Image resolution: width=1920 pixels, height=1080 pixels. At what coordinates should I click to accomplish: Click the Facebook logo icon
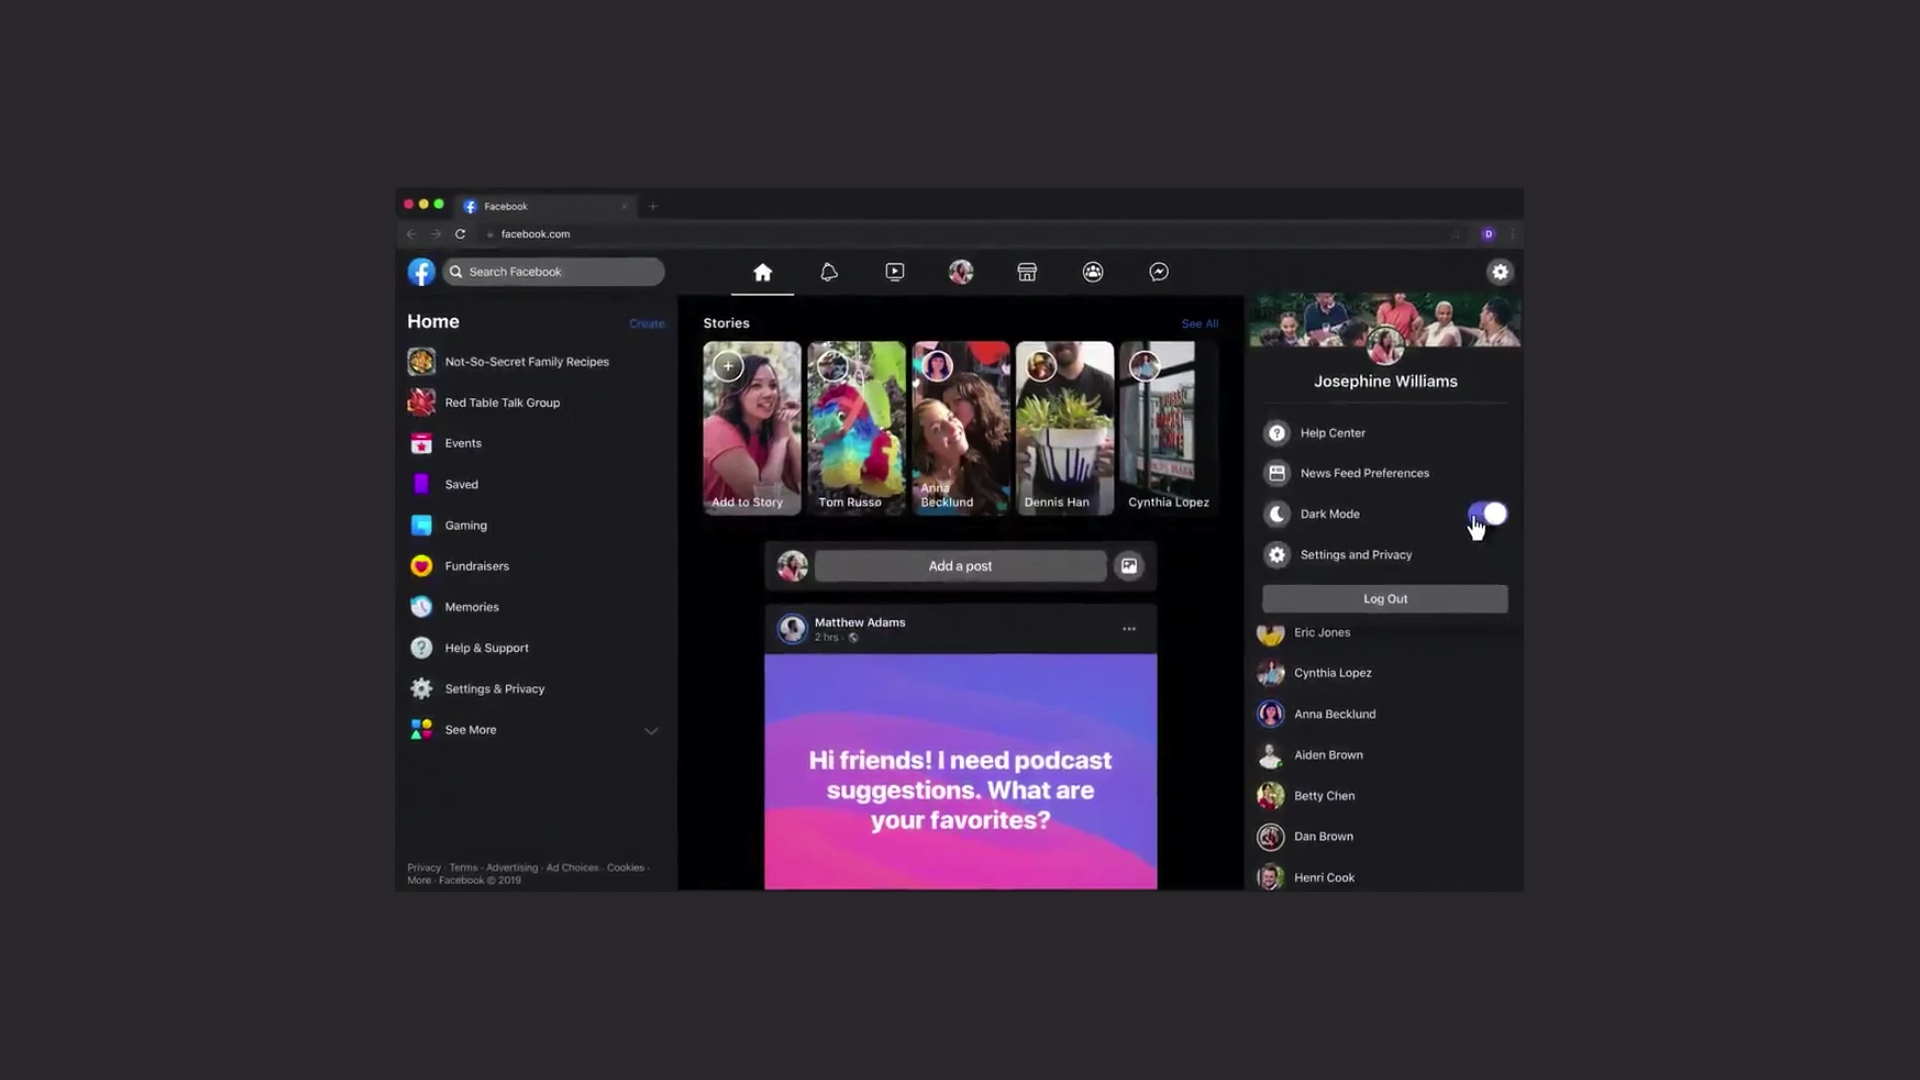pyautogui.click(x=421, y=272)
